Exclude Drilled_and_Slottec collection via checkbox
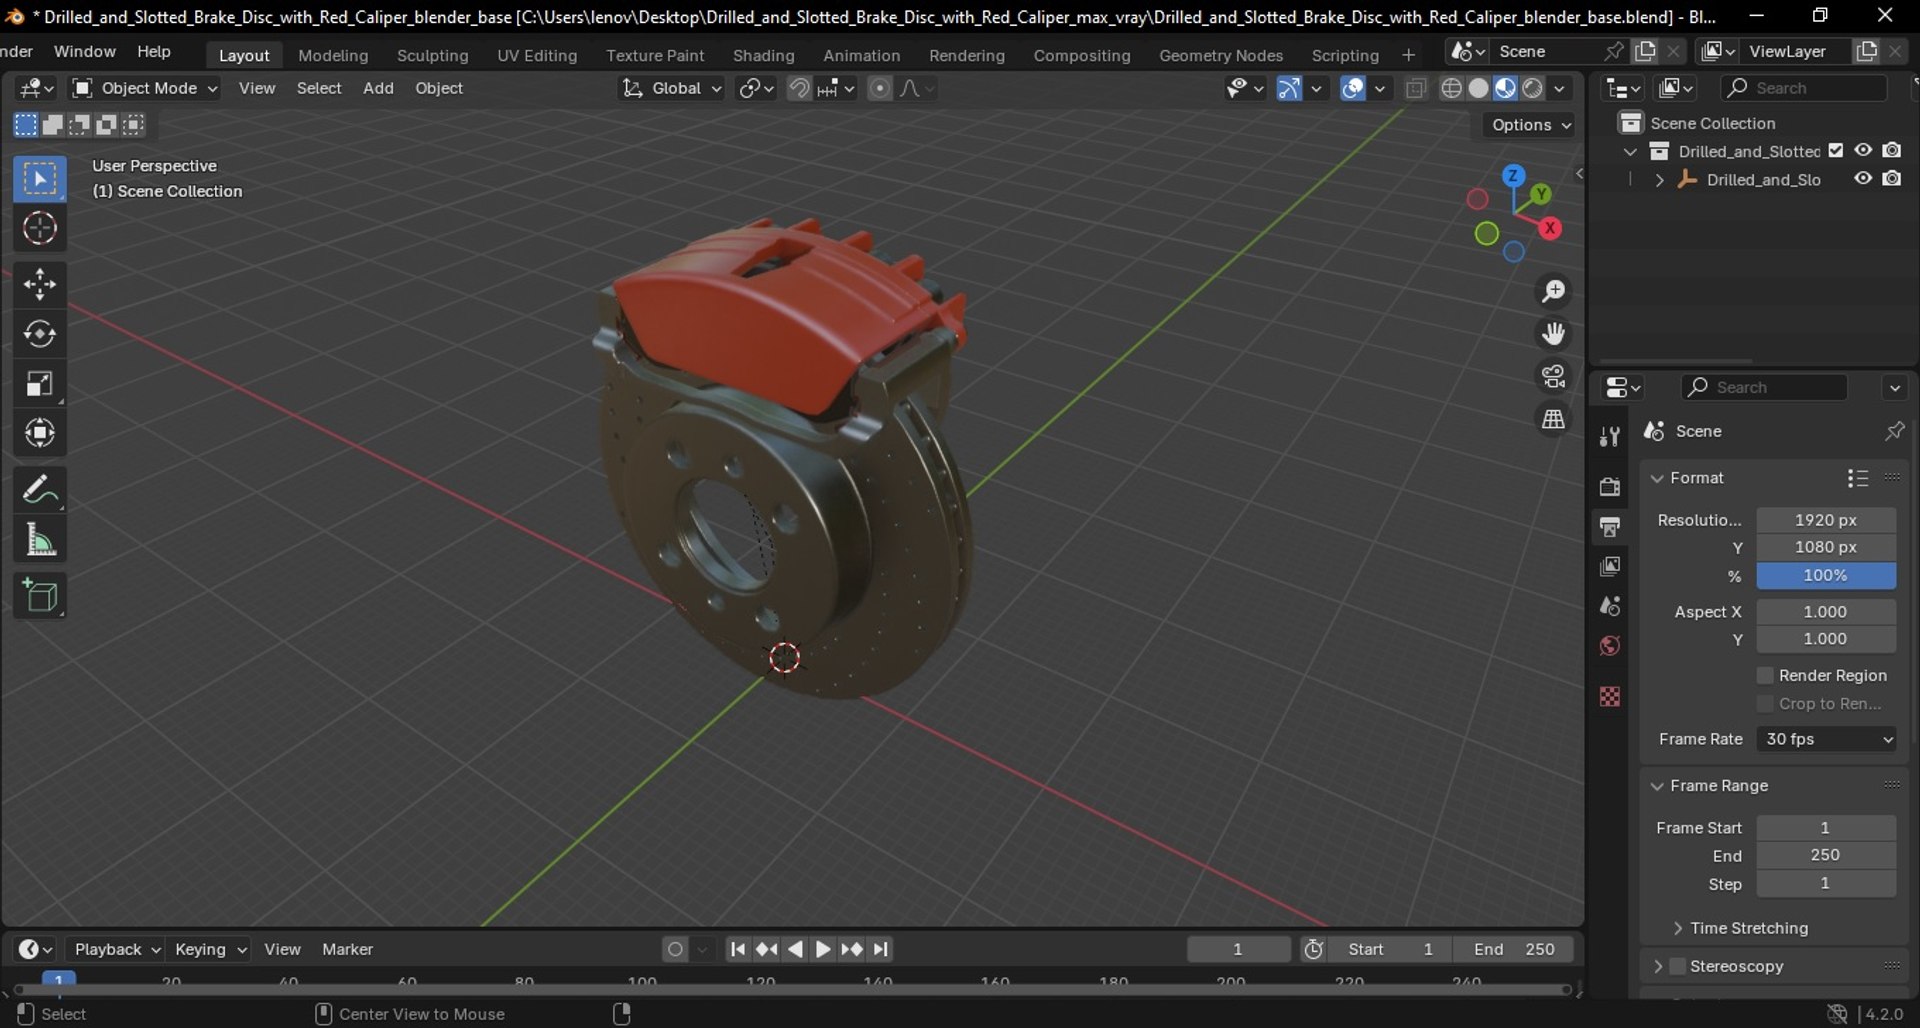 [1836, 151]
